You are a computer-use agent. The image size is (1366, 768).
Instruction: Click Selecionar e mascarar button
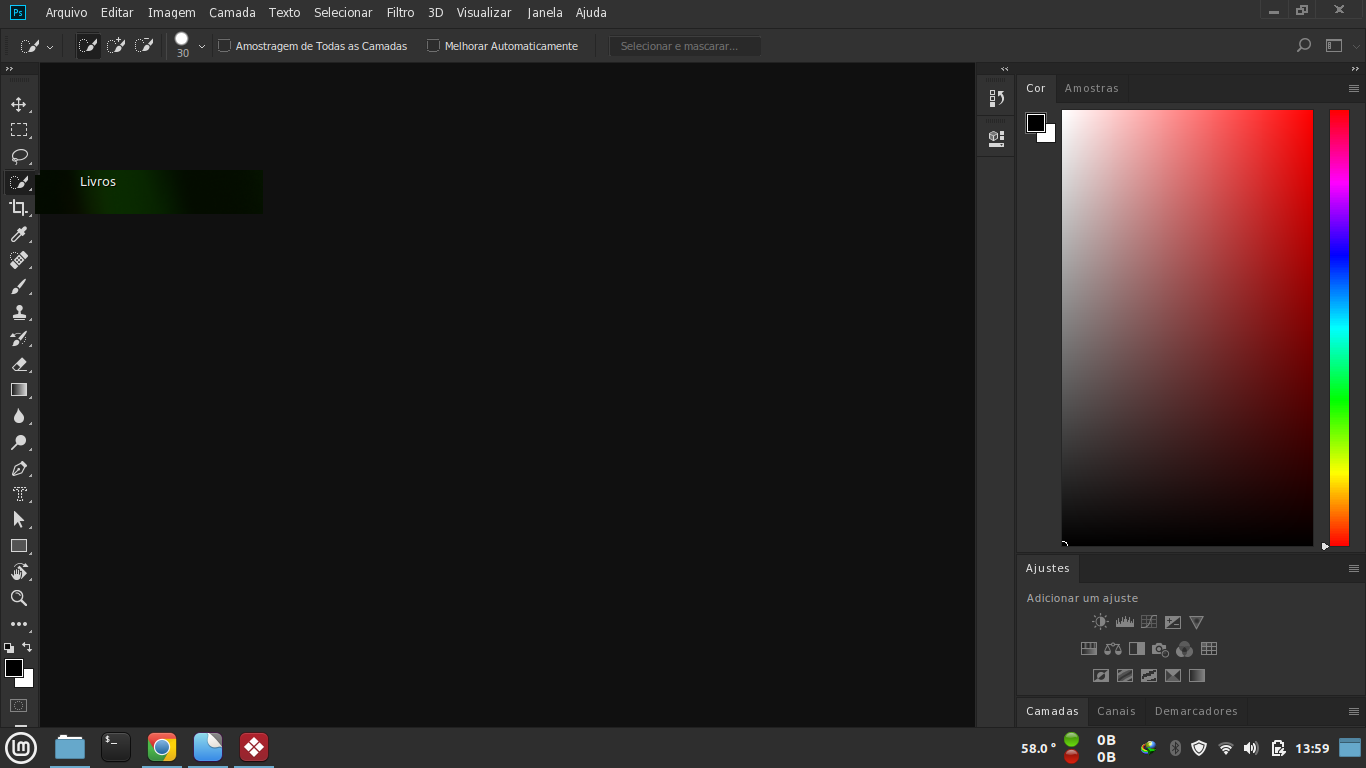point(685,46)
